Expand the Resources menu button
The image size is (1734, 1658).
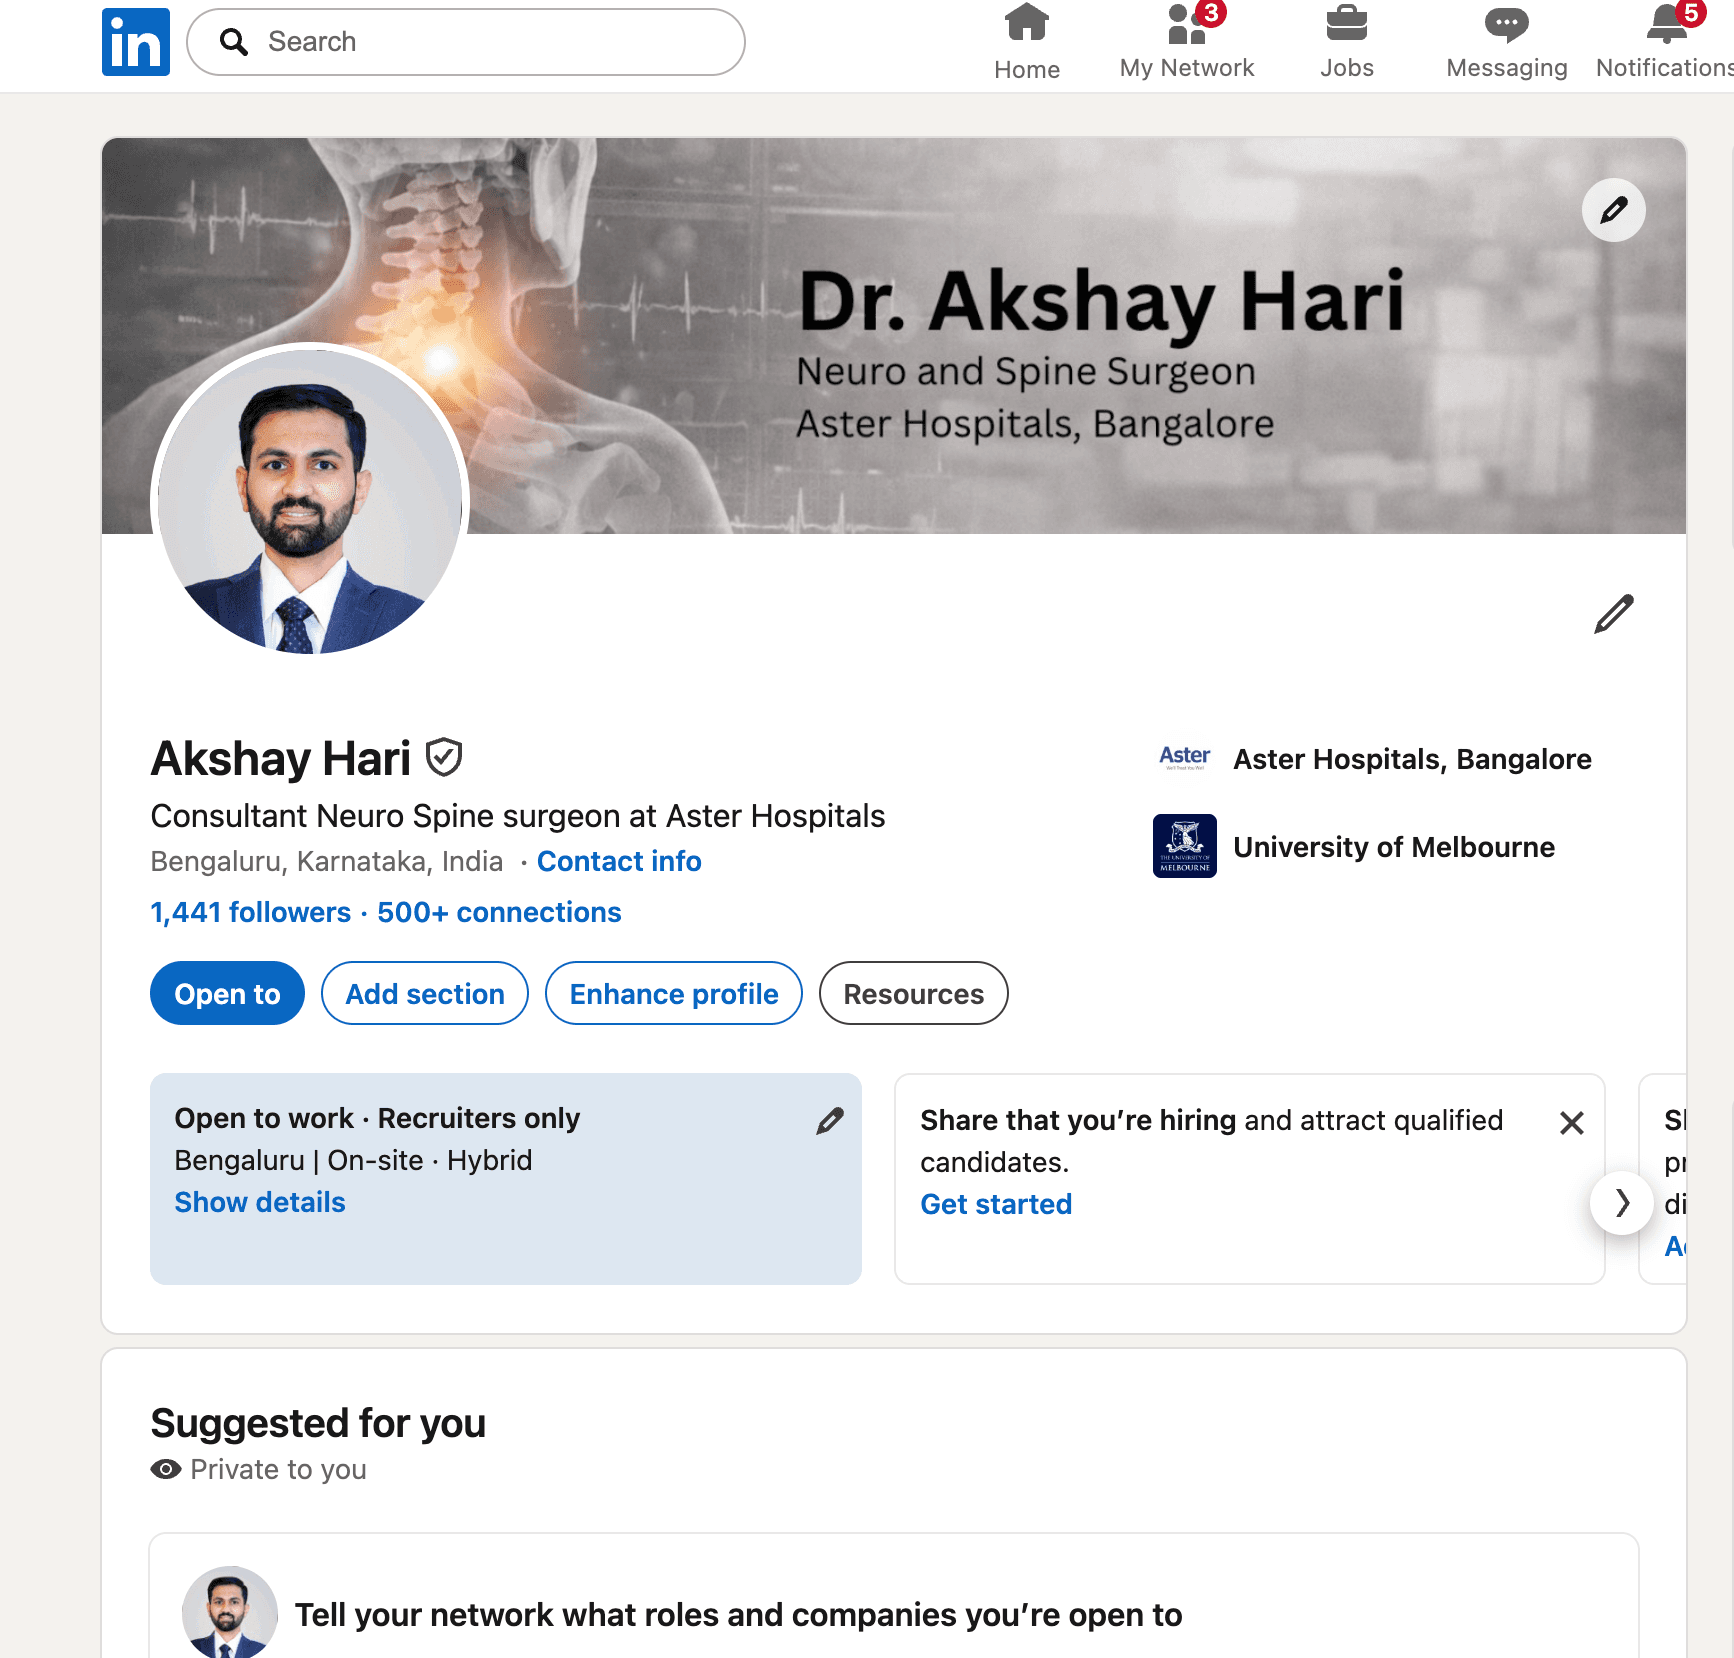(913, 993)
